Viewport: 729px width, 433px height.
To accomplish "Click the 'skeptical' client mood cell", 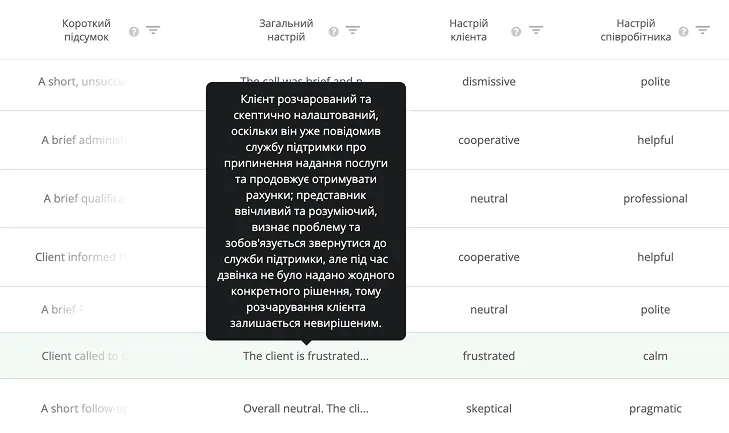I will 489,409.
